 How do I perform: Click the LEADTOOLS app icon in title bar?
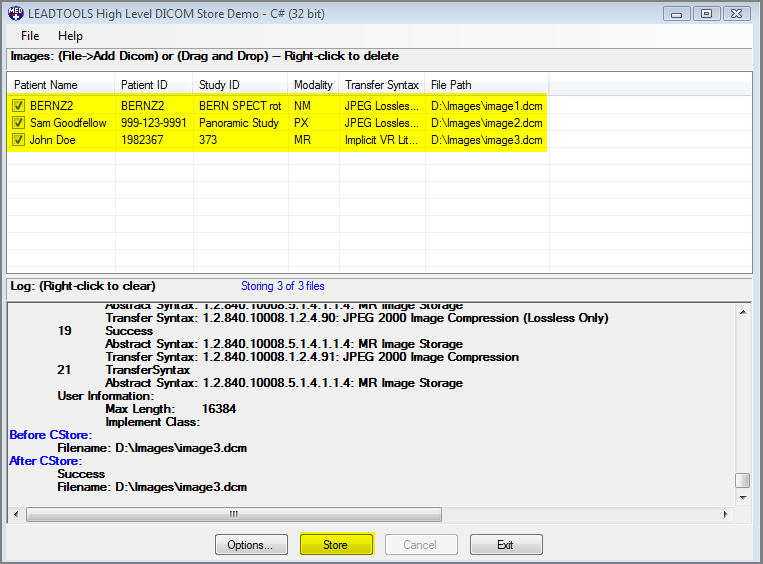pos(15,13)
